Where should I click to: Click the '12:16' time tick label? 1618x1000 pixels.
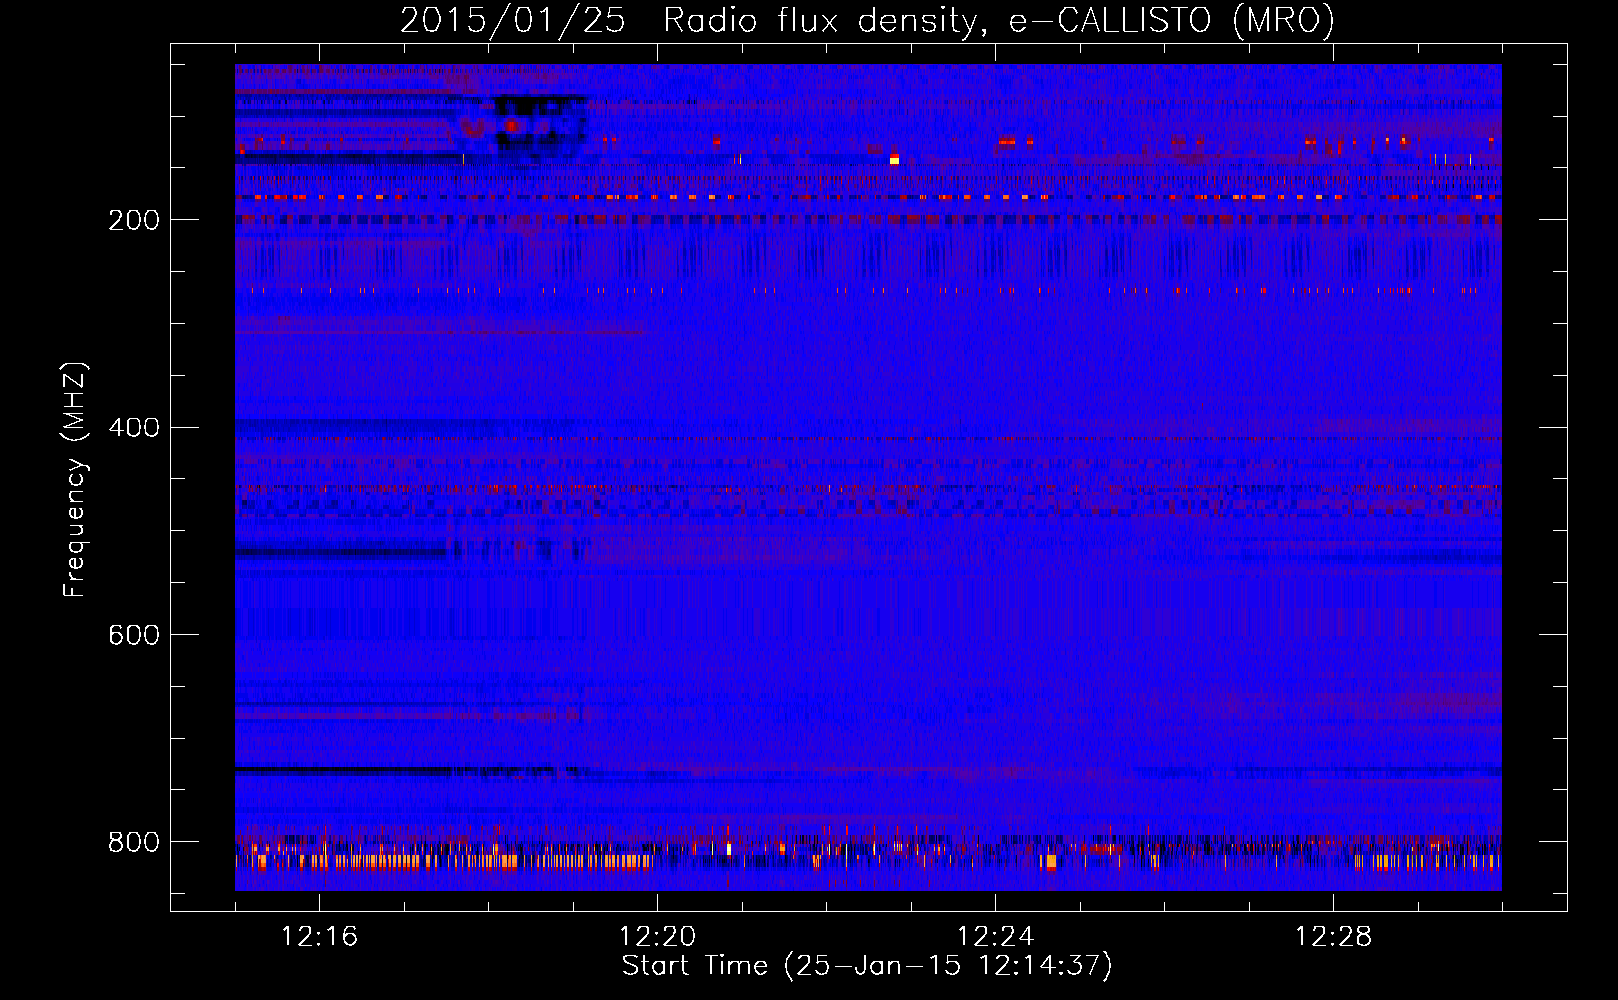[x=319, y=937]
